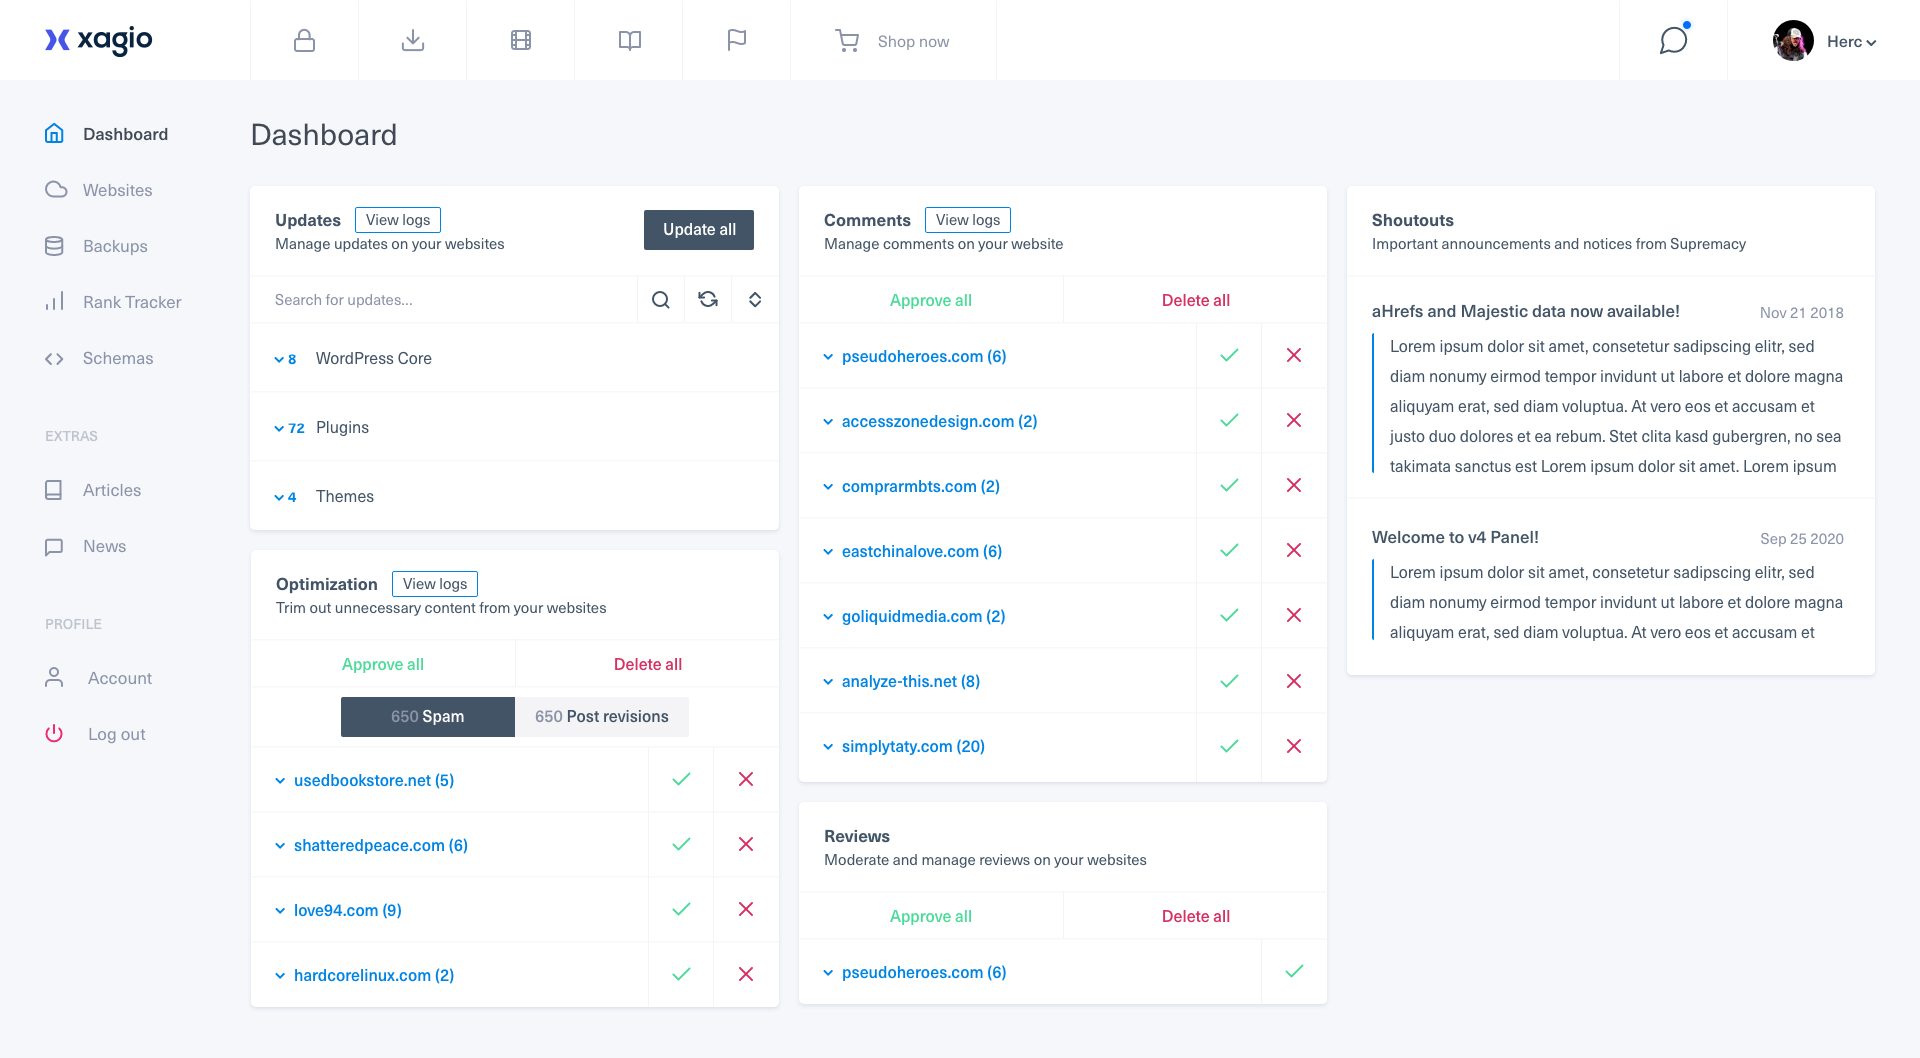The height and width of the screenshot is (1058, 1920).
Task: Open Rank Tracker from the sidebar
Action: 133,302
